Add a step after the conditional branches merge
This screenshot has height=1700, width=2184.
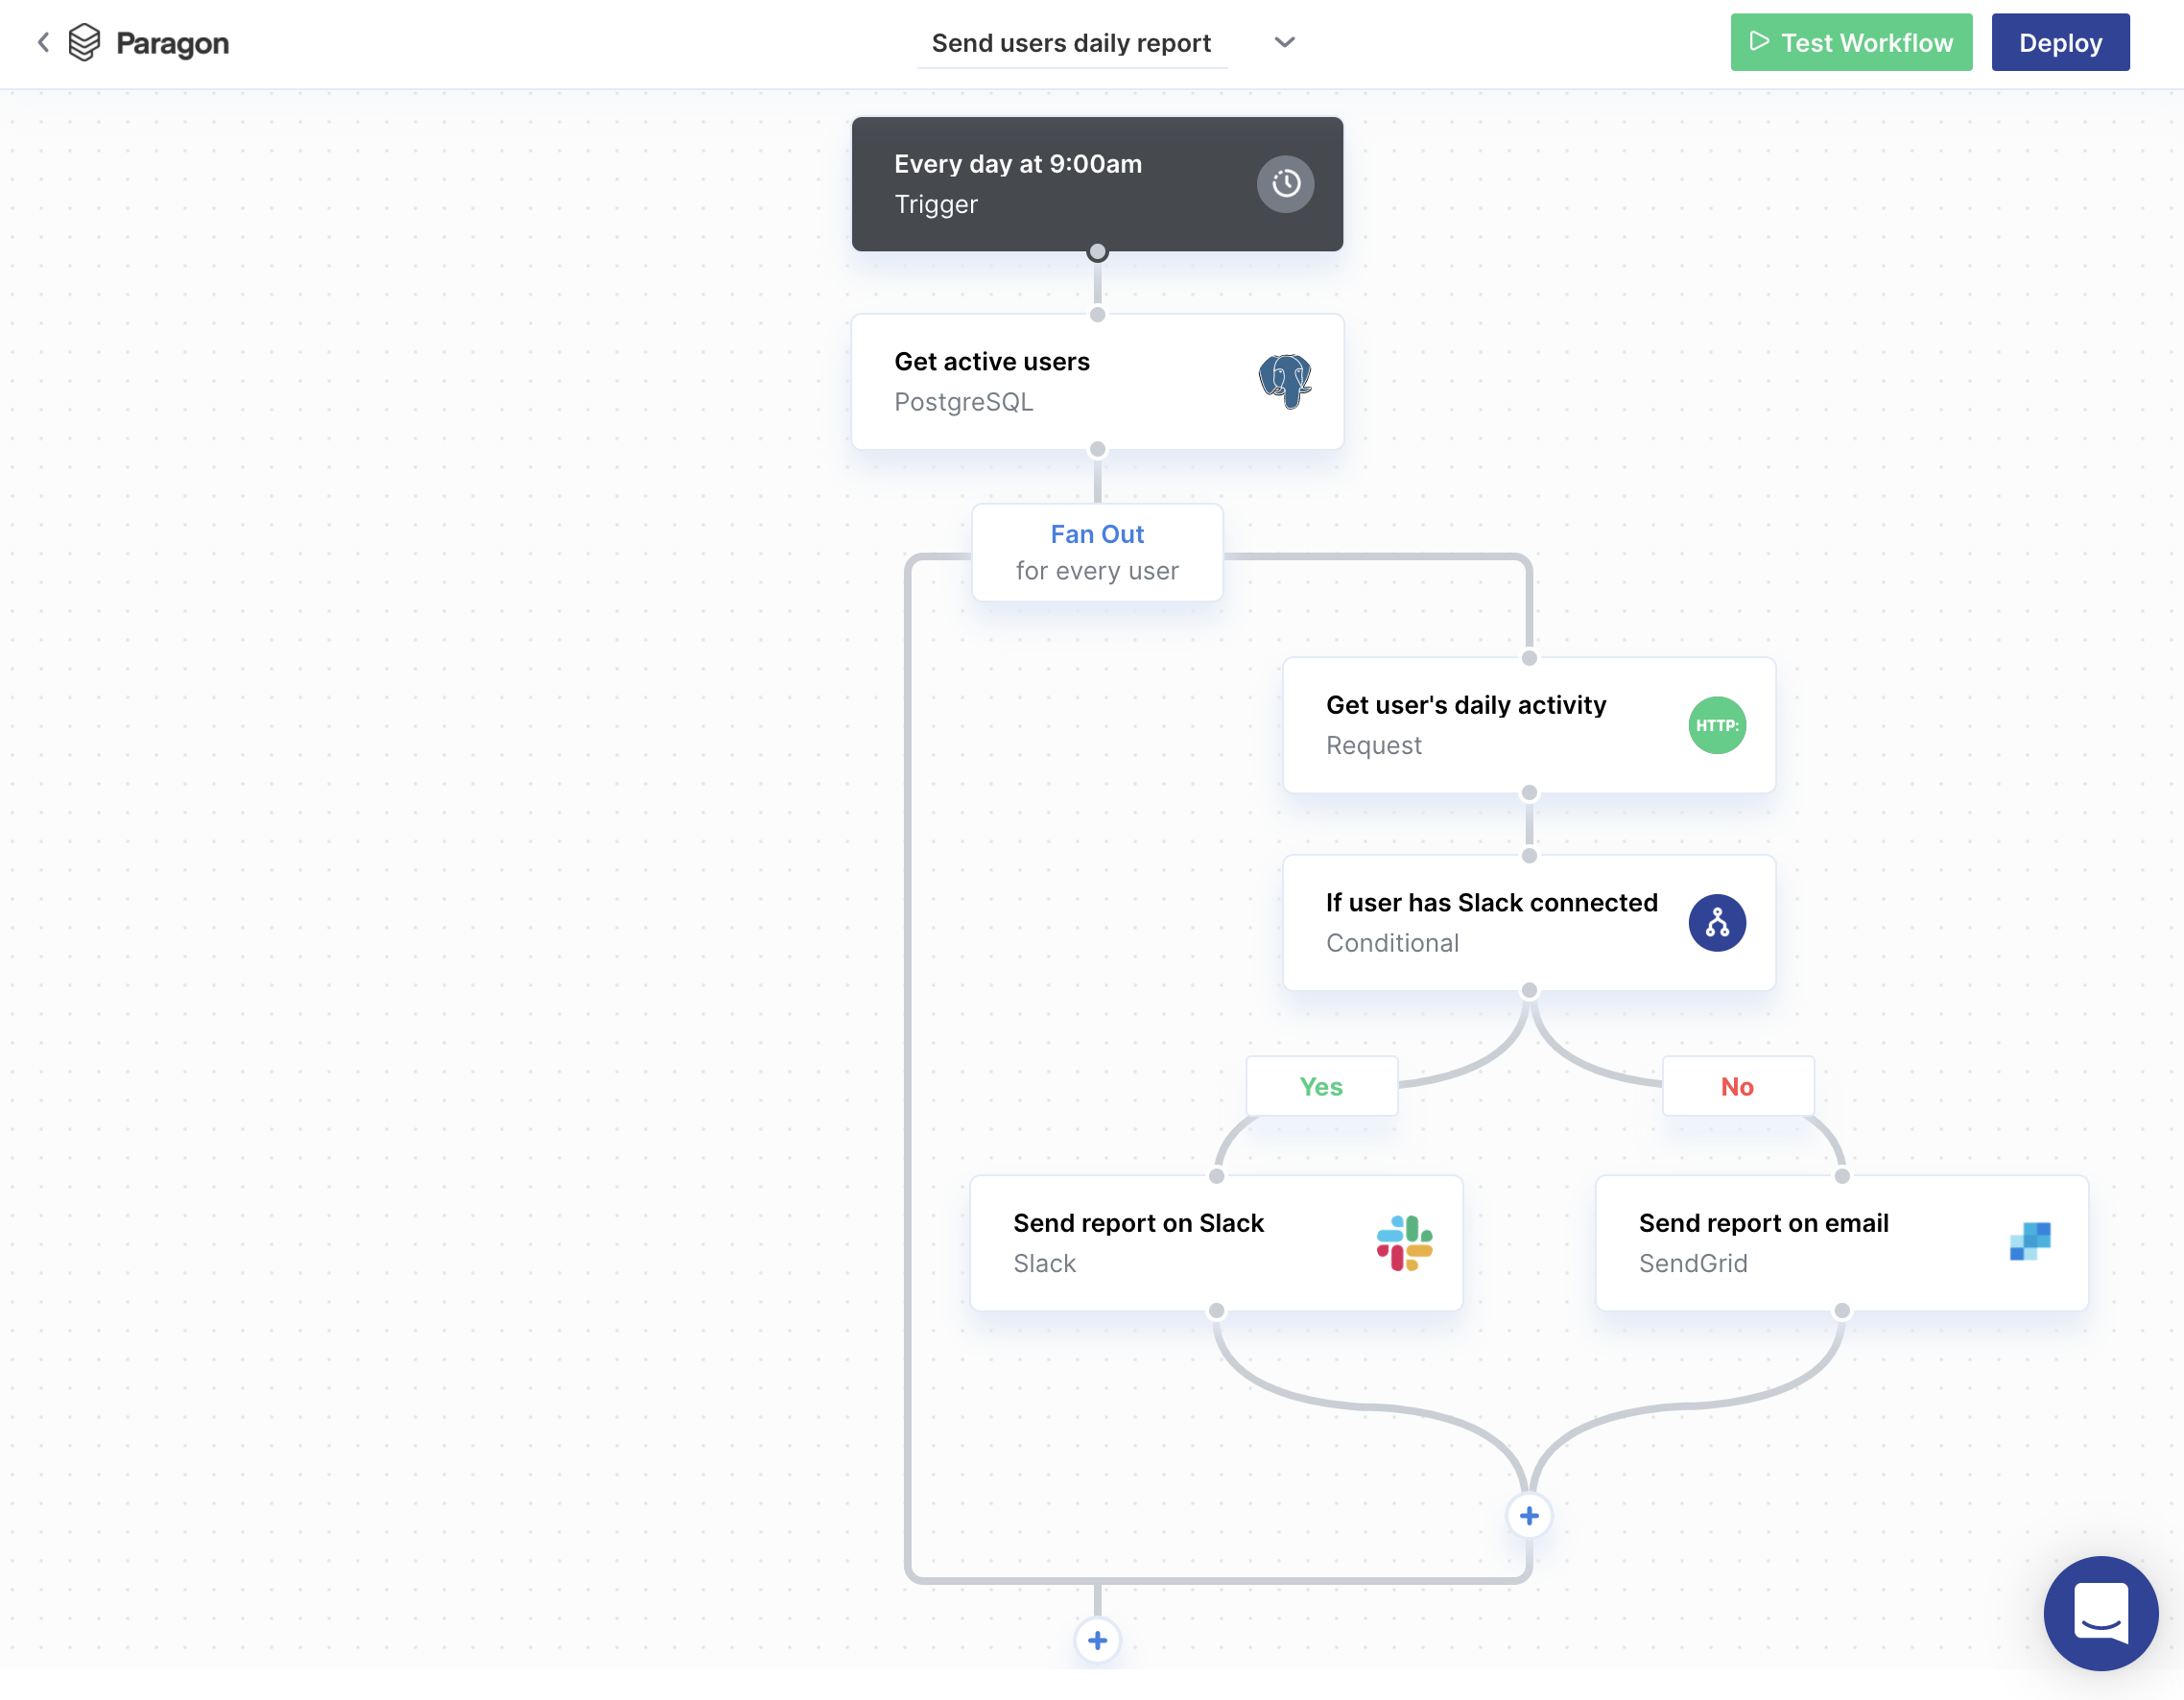1528,1516
